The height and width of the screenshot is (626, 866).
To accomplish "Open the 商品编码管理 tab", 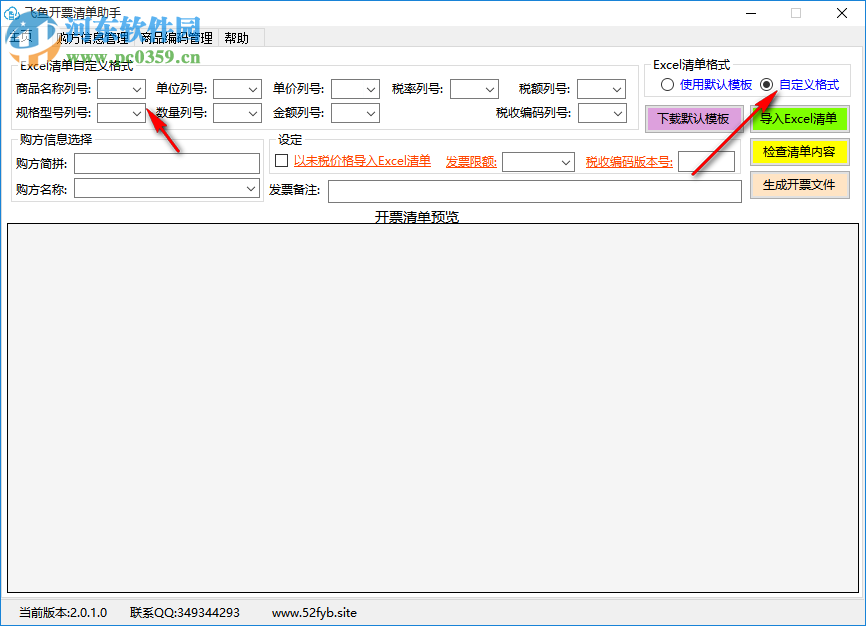I will [177, 38].
